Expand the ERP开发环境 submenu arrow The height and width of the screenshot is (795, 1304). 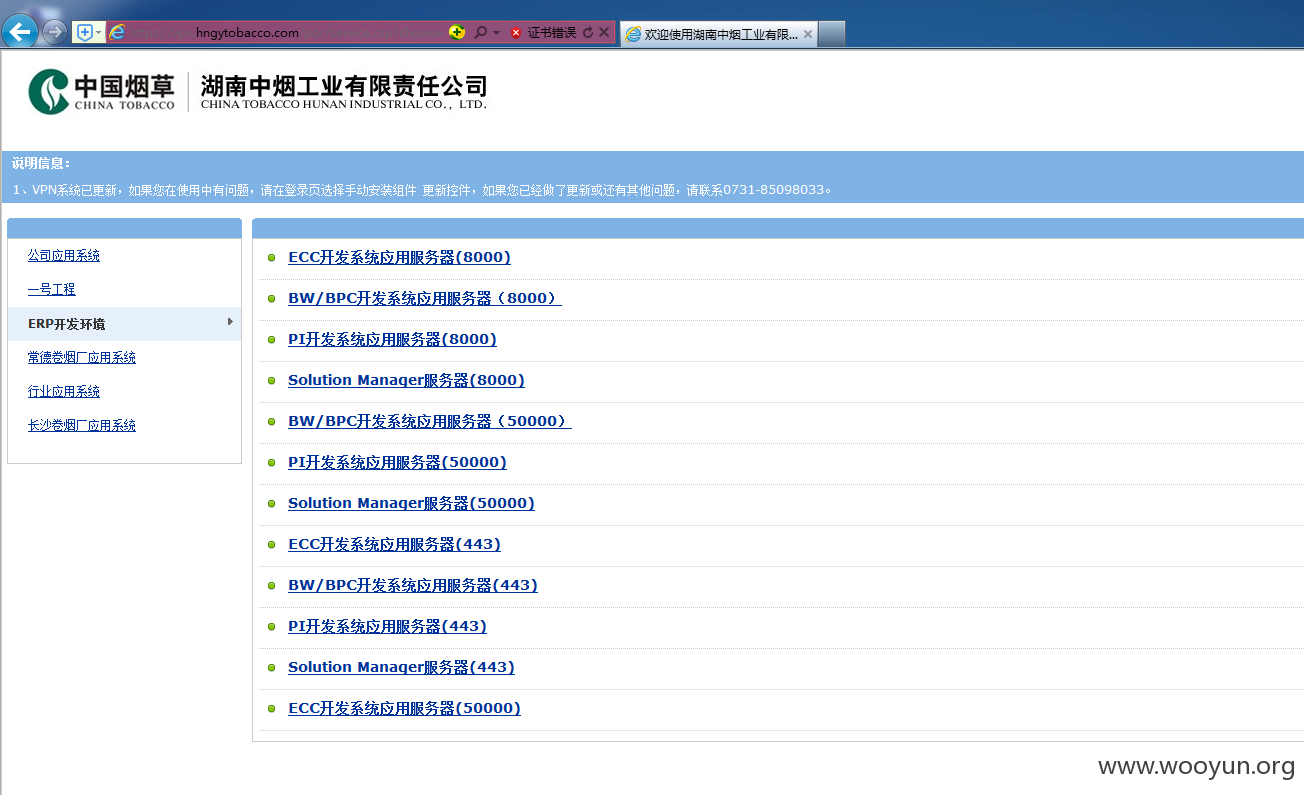(230, 322)
